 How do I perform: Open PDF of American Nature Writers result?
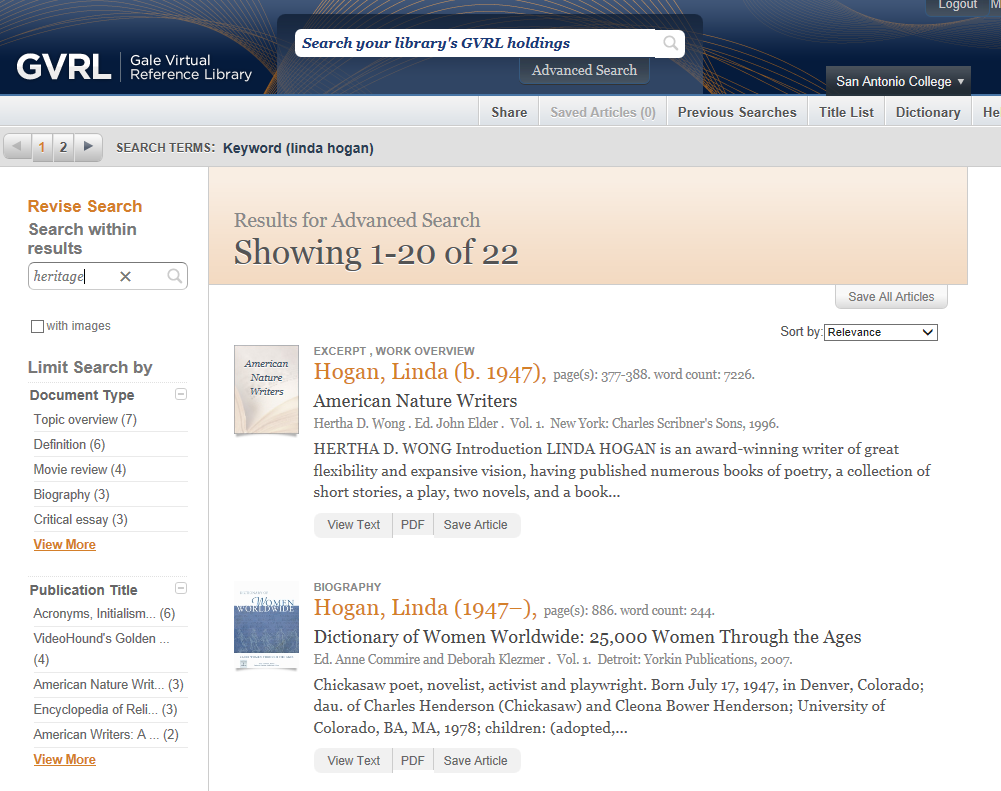pos(412,525)
